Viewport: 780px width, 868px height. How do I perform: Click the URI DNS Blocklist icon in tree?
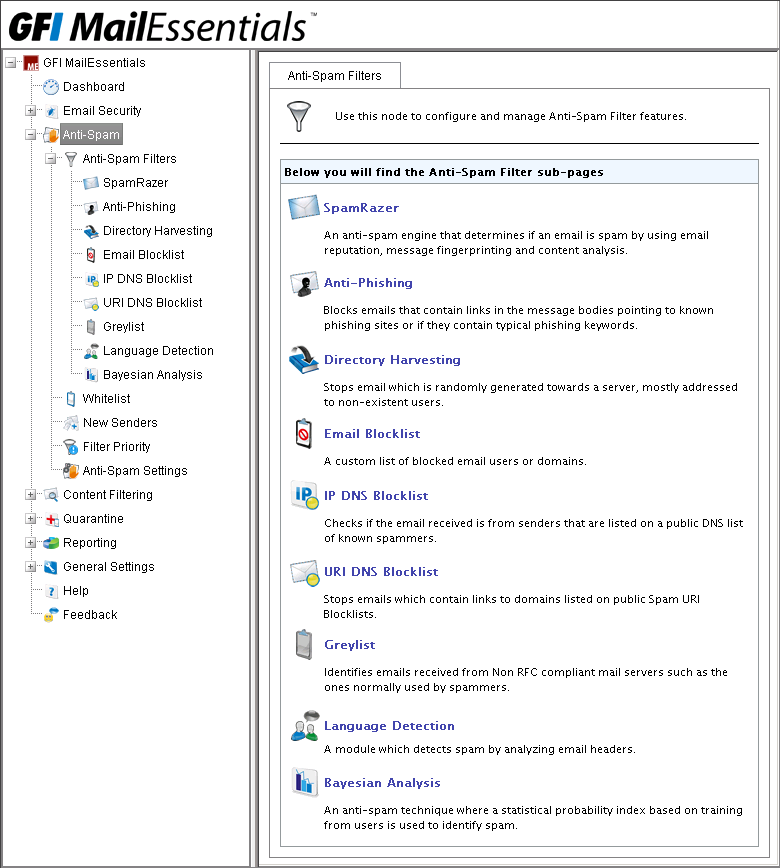click(91, 303)
